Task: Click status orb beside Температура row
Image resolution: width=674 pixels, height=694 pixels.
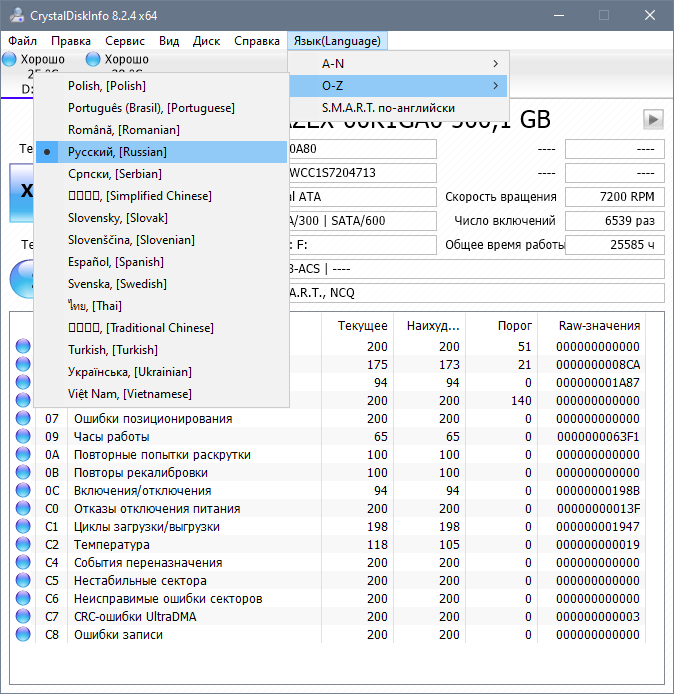Action: point(23,545)
